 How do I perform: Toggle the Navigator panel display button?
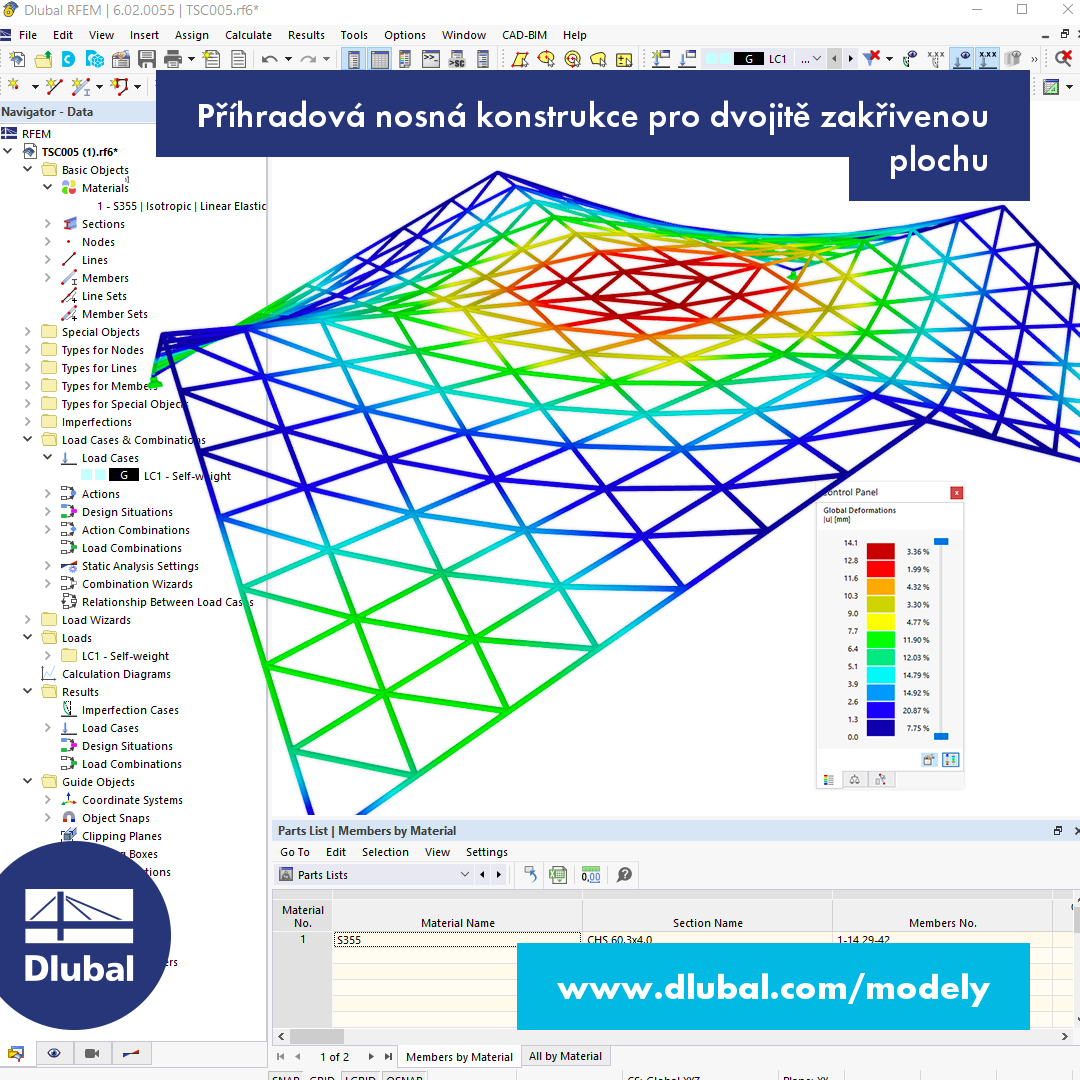tap(353, 59)
